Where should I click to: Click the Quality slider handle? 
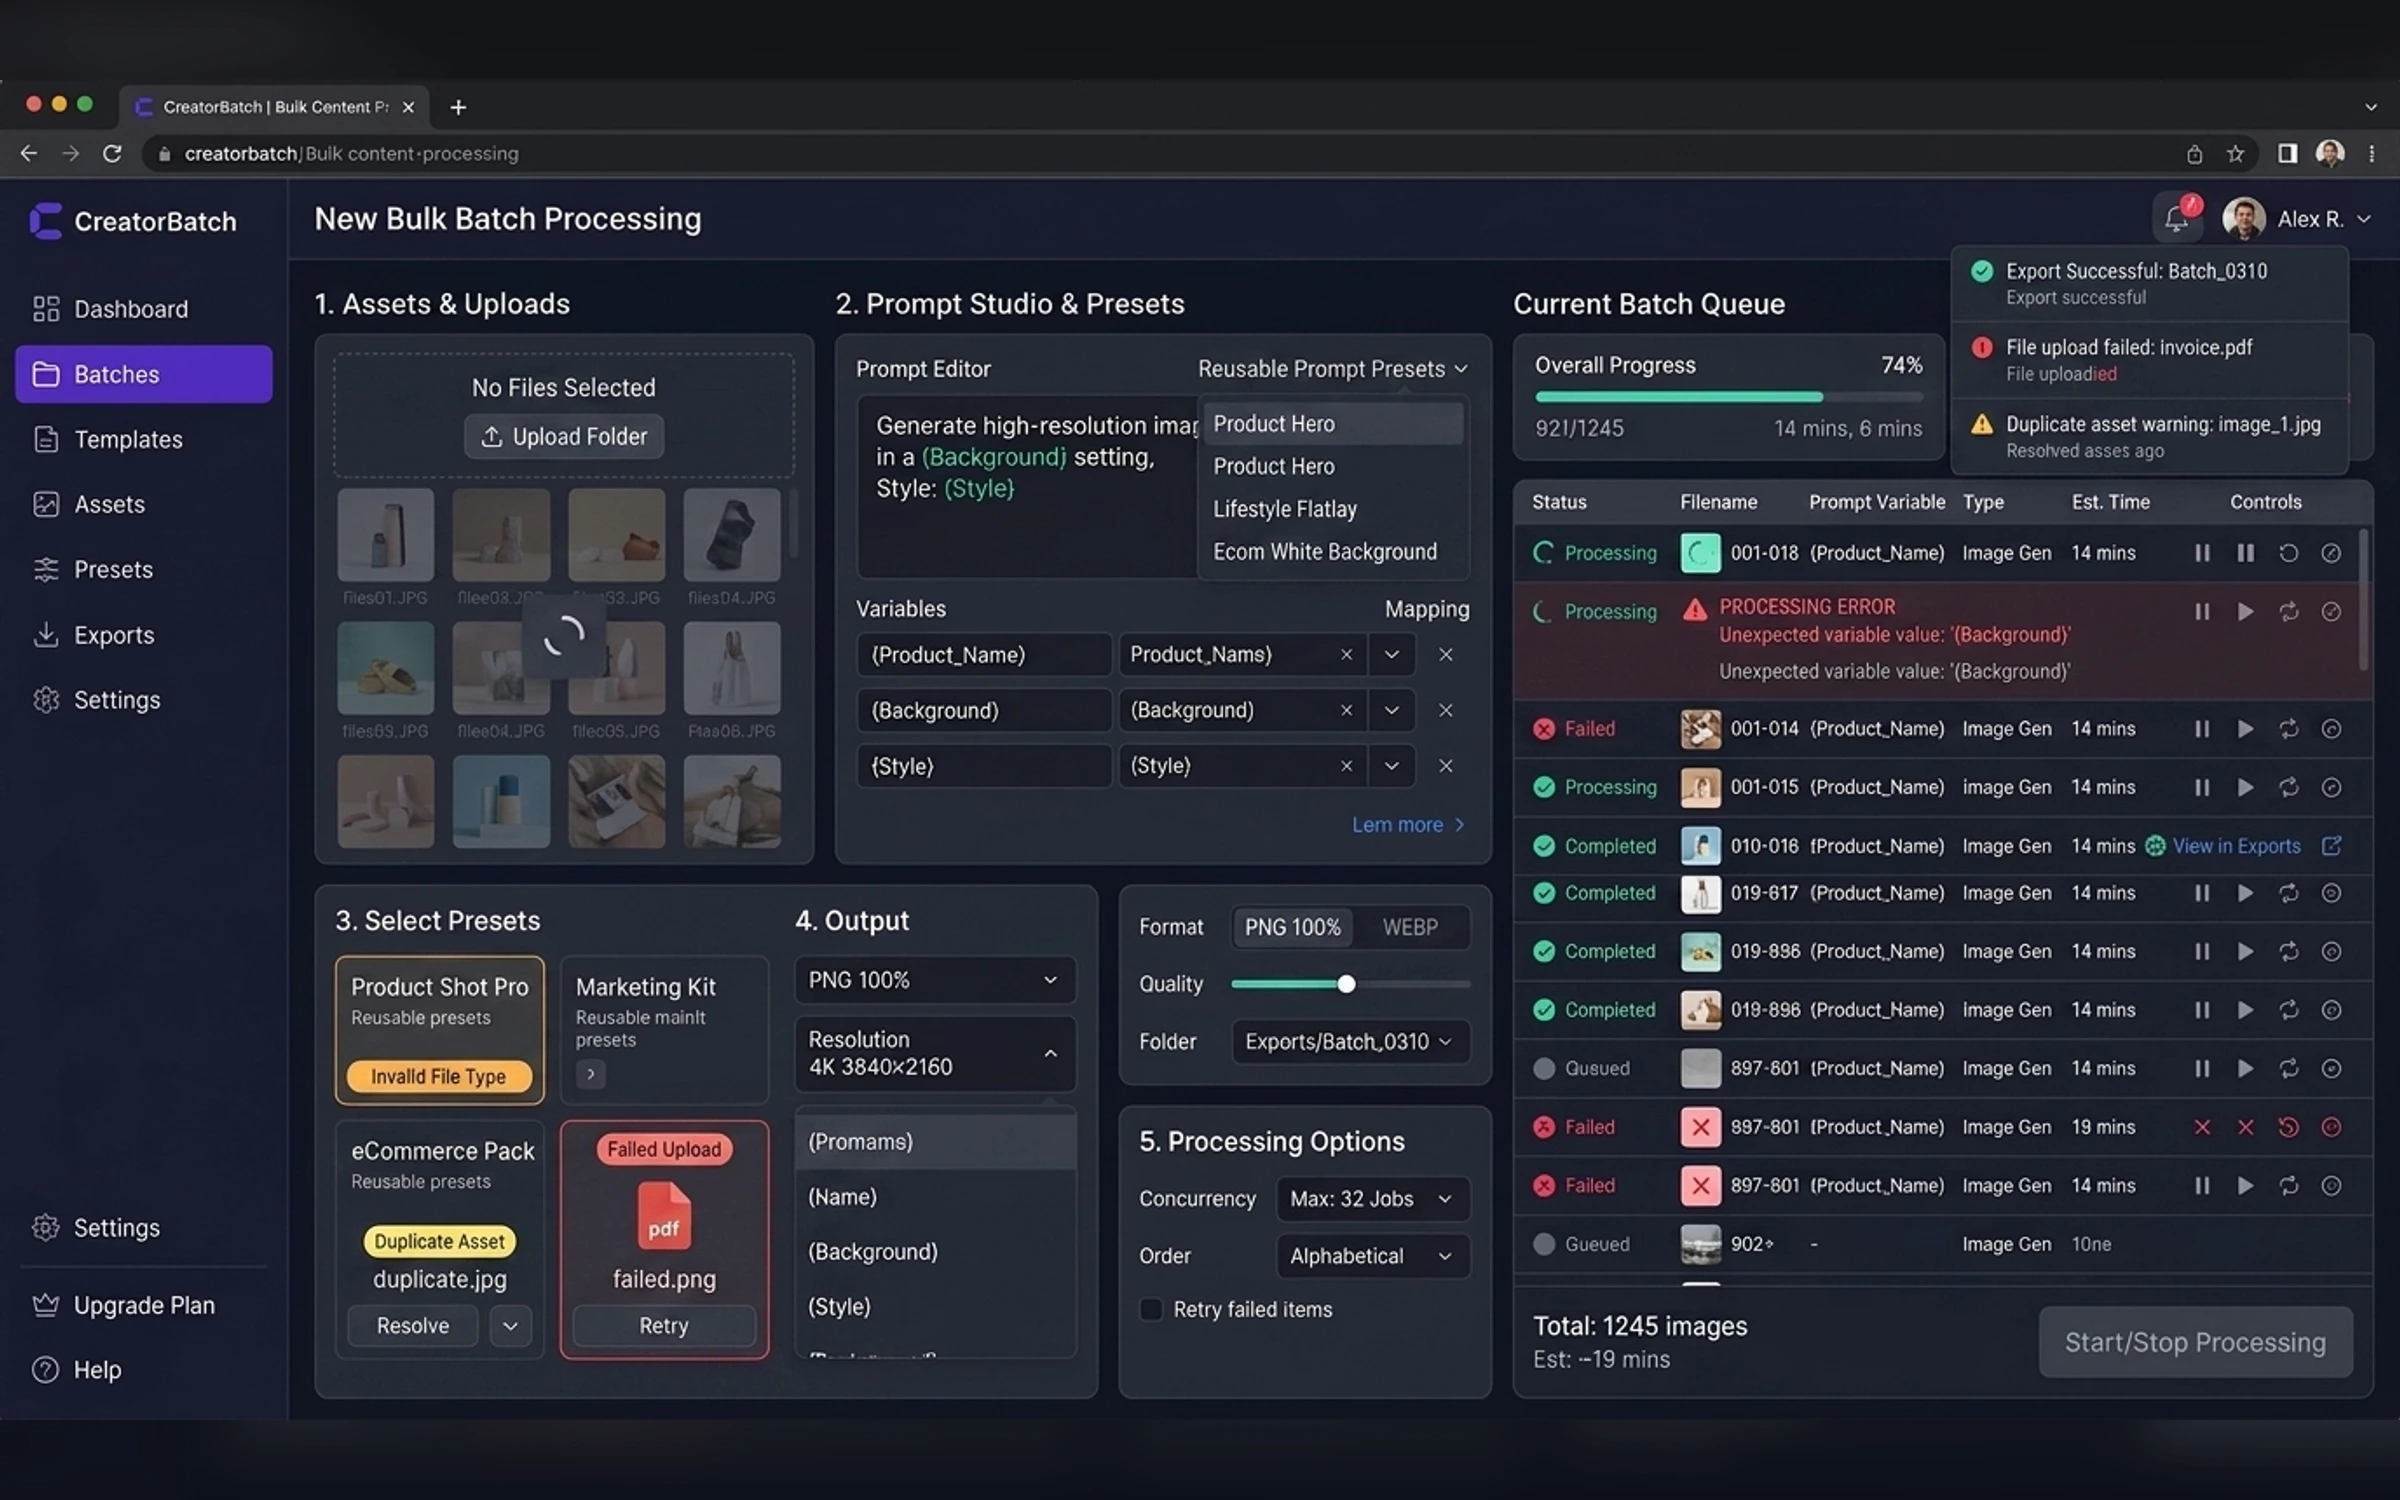pos(1346,984)
